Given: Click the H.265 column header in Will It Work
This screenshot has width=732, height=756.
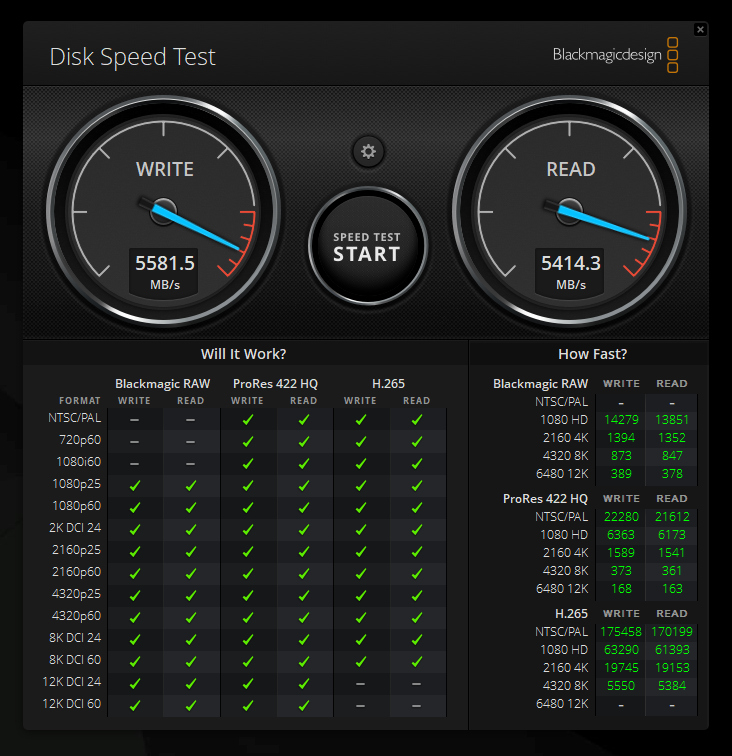Looking at the screenshot, I should 388,383.
